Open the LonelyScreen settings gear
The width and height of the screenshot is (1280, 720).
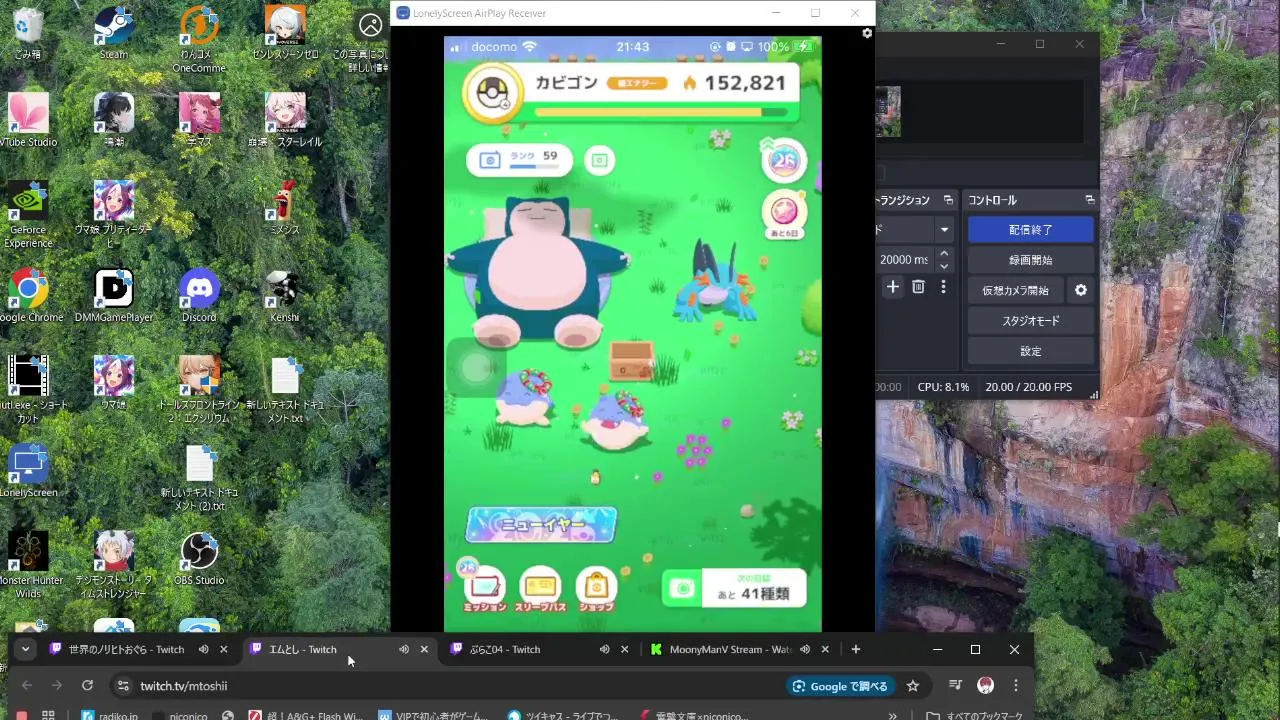(x=867, y=33)
